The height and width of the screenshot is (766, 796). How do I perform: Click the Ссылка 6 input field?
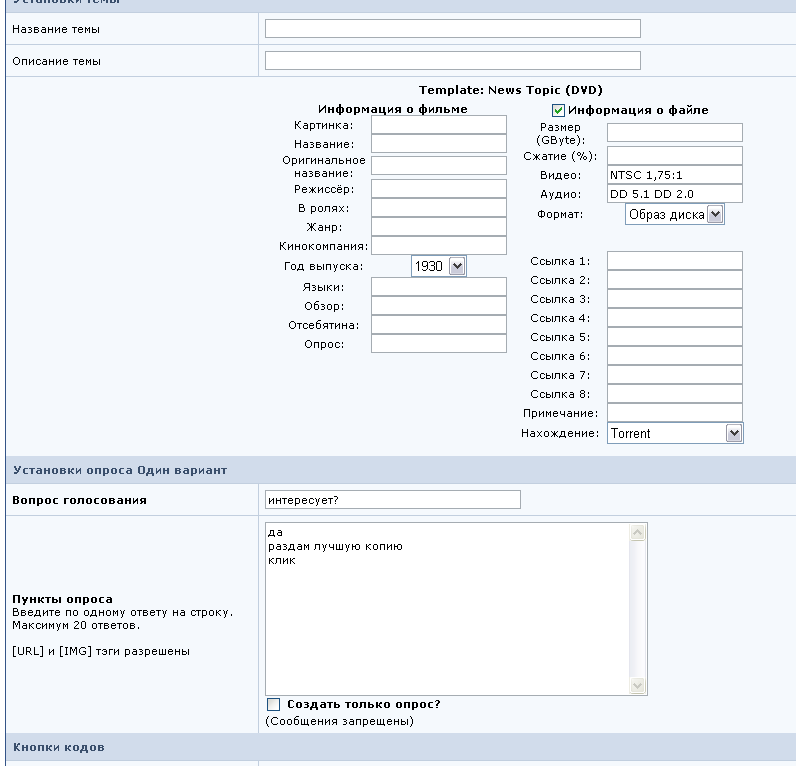(x=675, y=355)
